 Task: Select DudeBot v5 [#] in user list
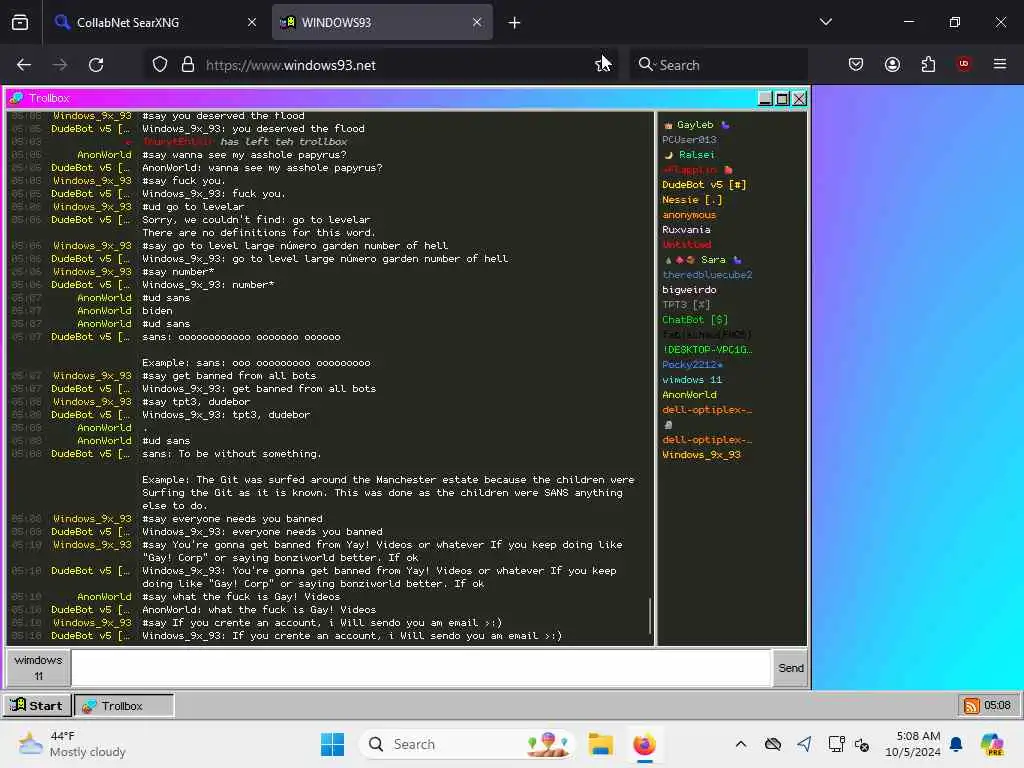coord(704,185)
